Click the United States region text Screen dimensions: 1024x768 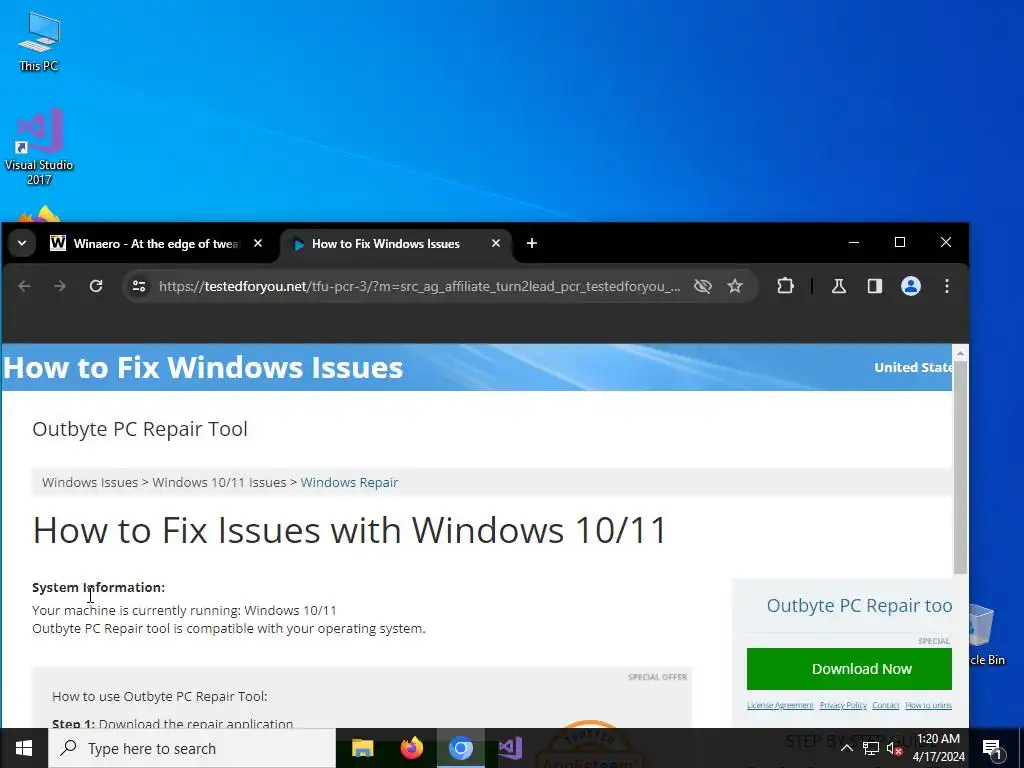click(913, 368)
